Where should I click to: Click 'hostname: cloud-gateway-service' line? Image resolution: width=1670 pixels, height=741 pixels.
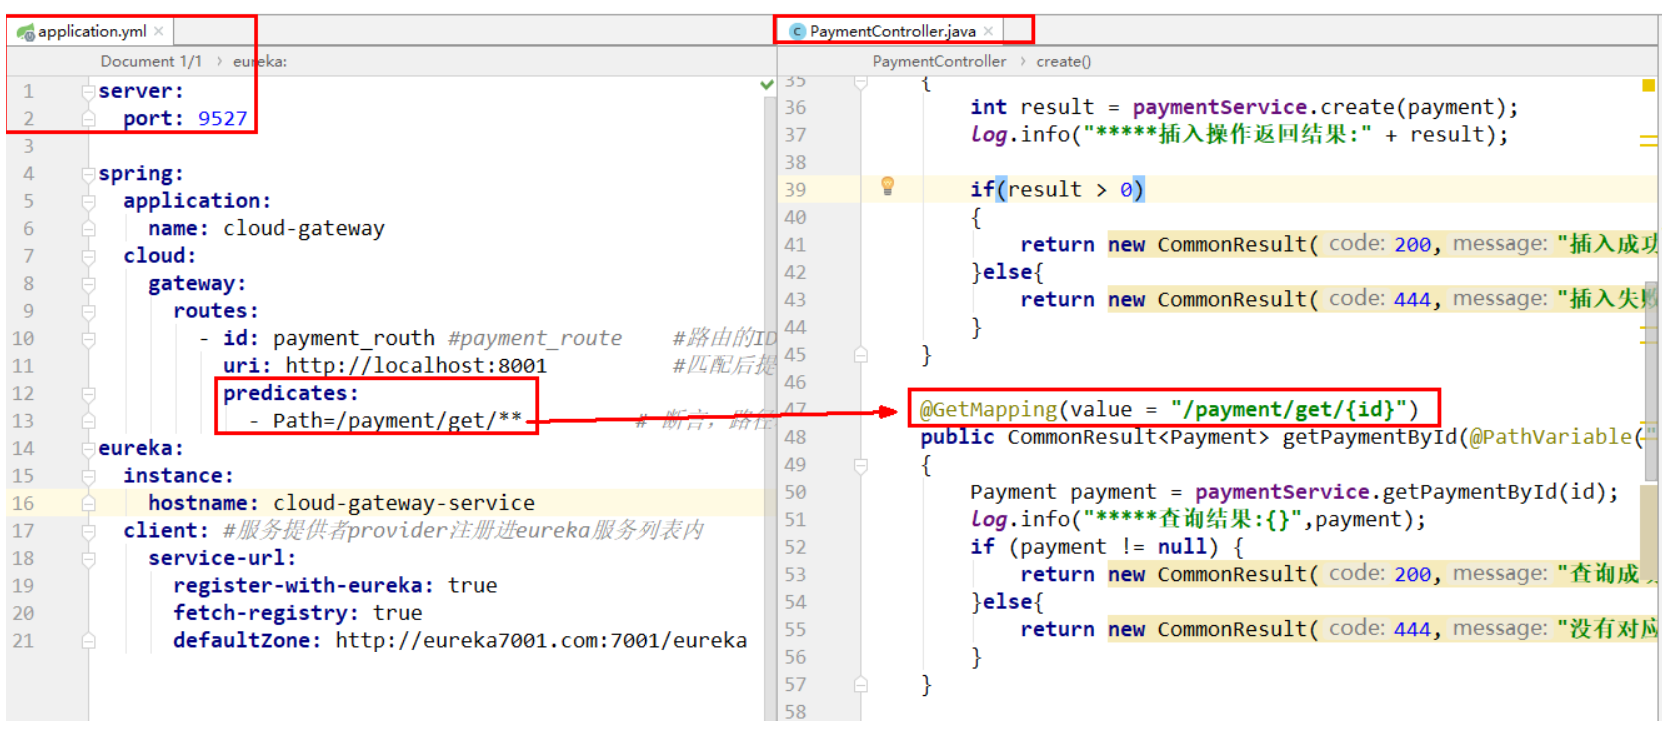click(341, 503)
